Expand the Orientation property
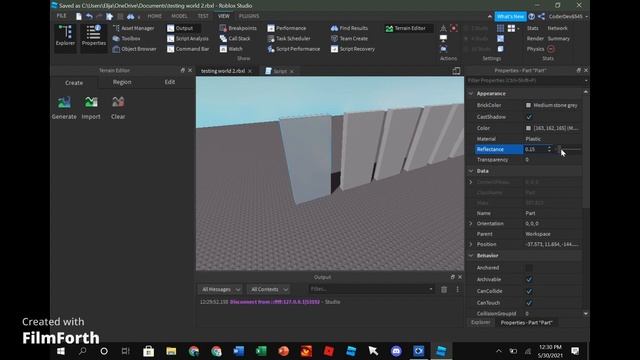This screenshot has height=360, width=640. coord(471,224)
